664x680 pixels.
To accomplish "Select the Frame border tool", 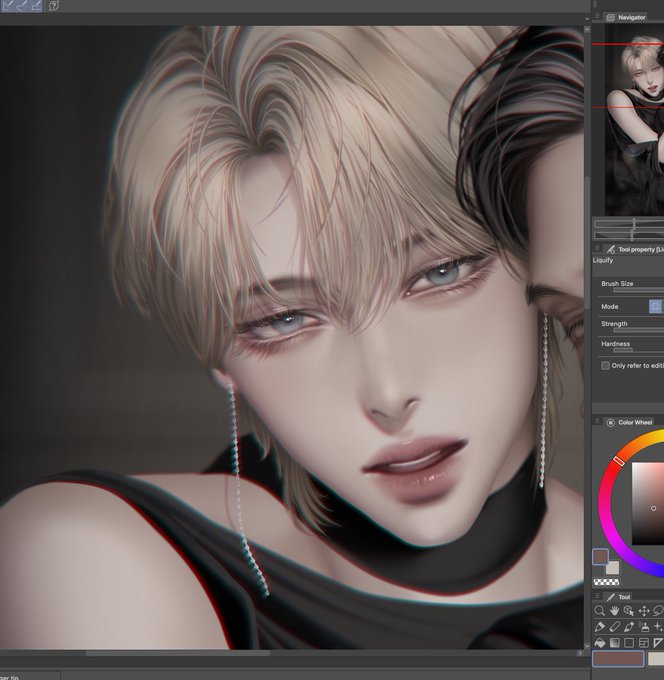I will click(644, 642).
